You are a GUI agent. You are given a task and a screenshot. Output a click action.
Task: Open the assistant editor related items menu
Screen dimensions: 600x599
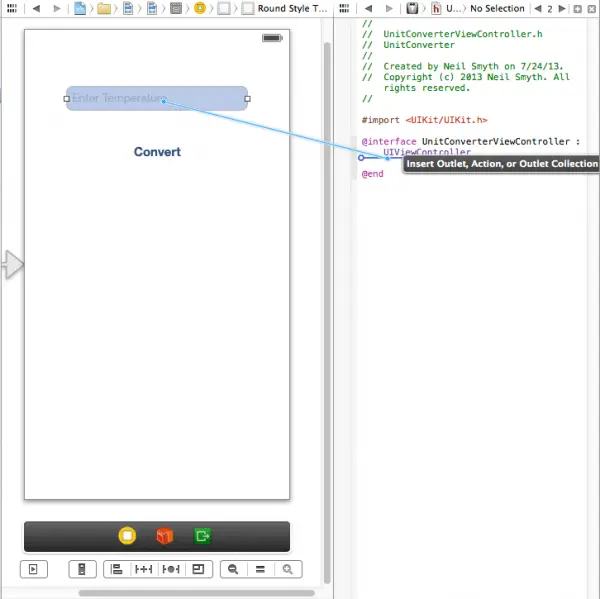pos(346,8)
